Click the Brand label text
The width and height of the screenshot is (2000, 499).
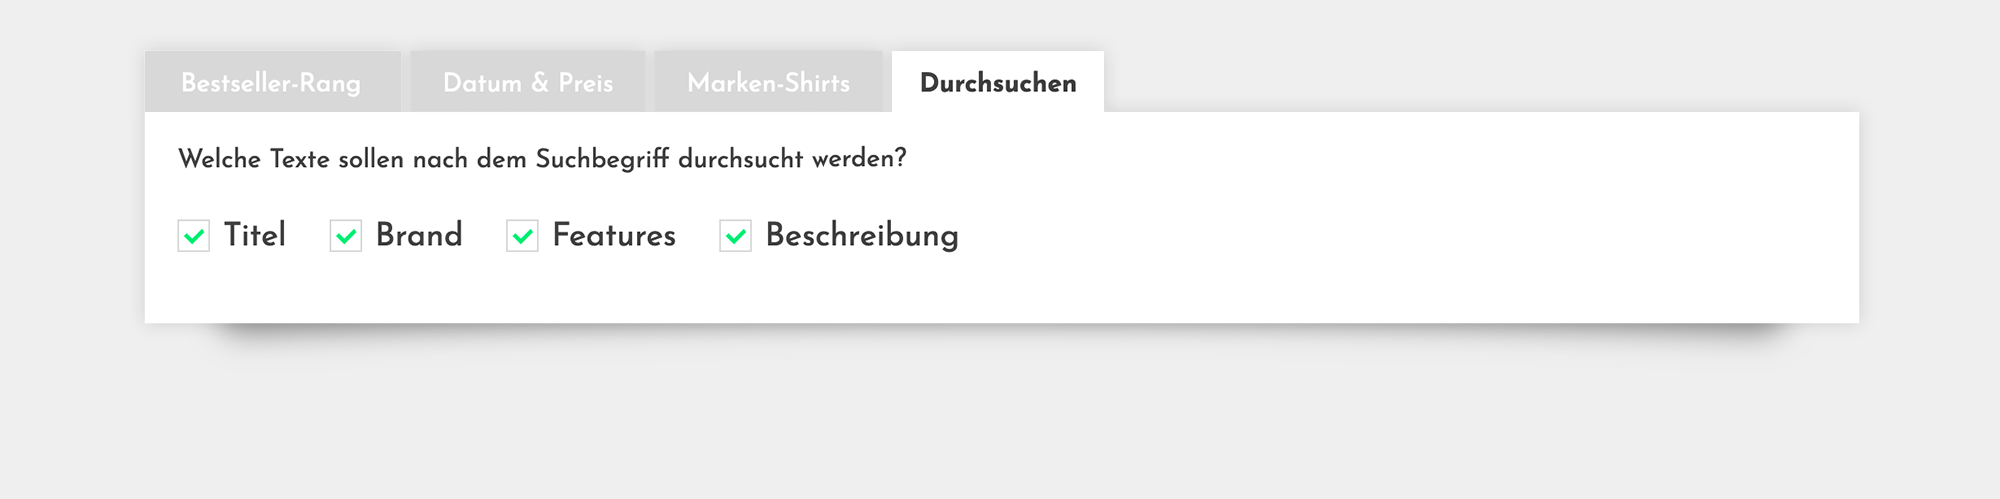[x=419, y=235]
